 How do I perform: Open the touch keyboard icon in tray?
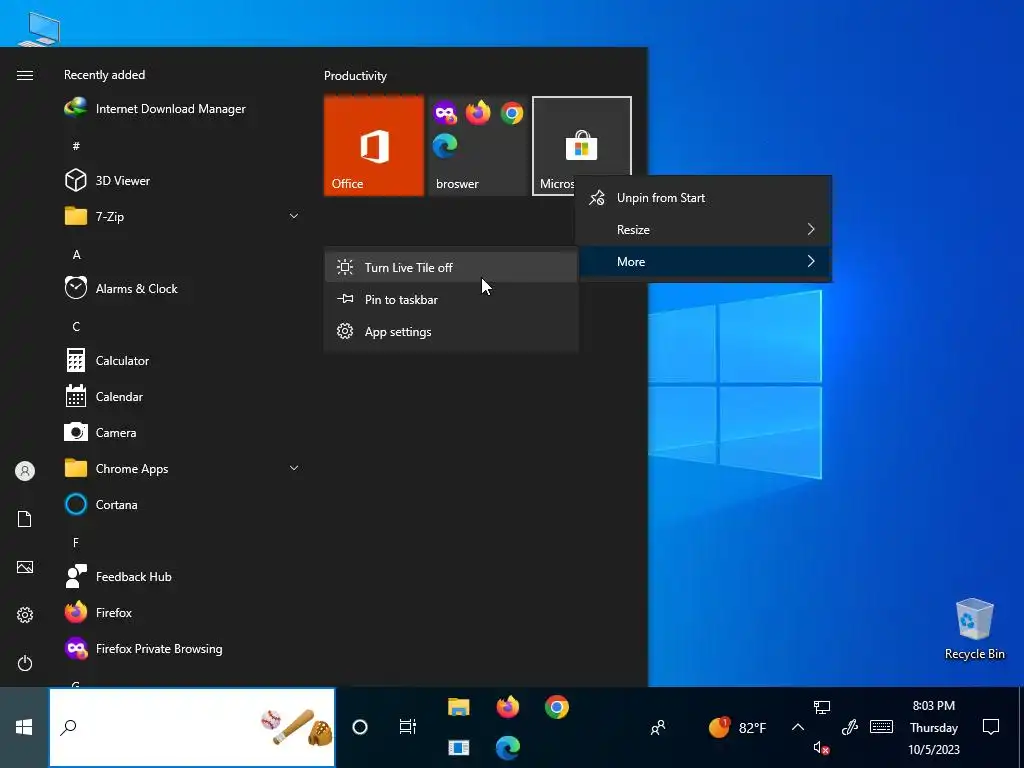click(881, 726)
